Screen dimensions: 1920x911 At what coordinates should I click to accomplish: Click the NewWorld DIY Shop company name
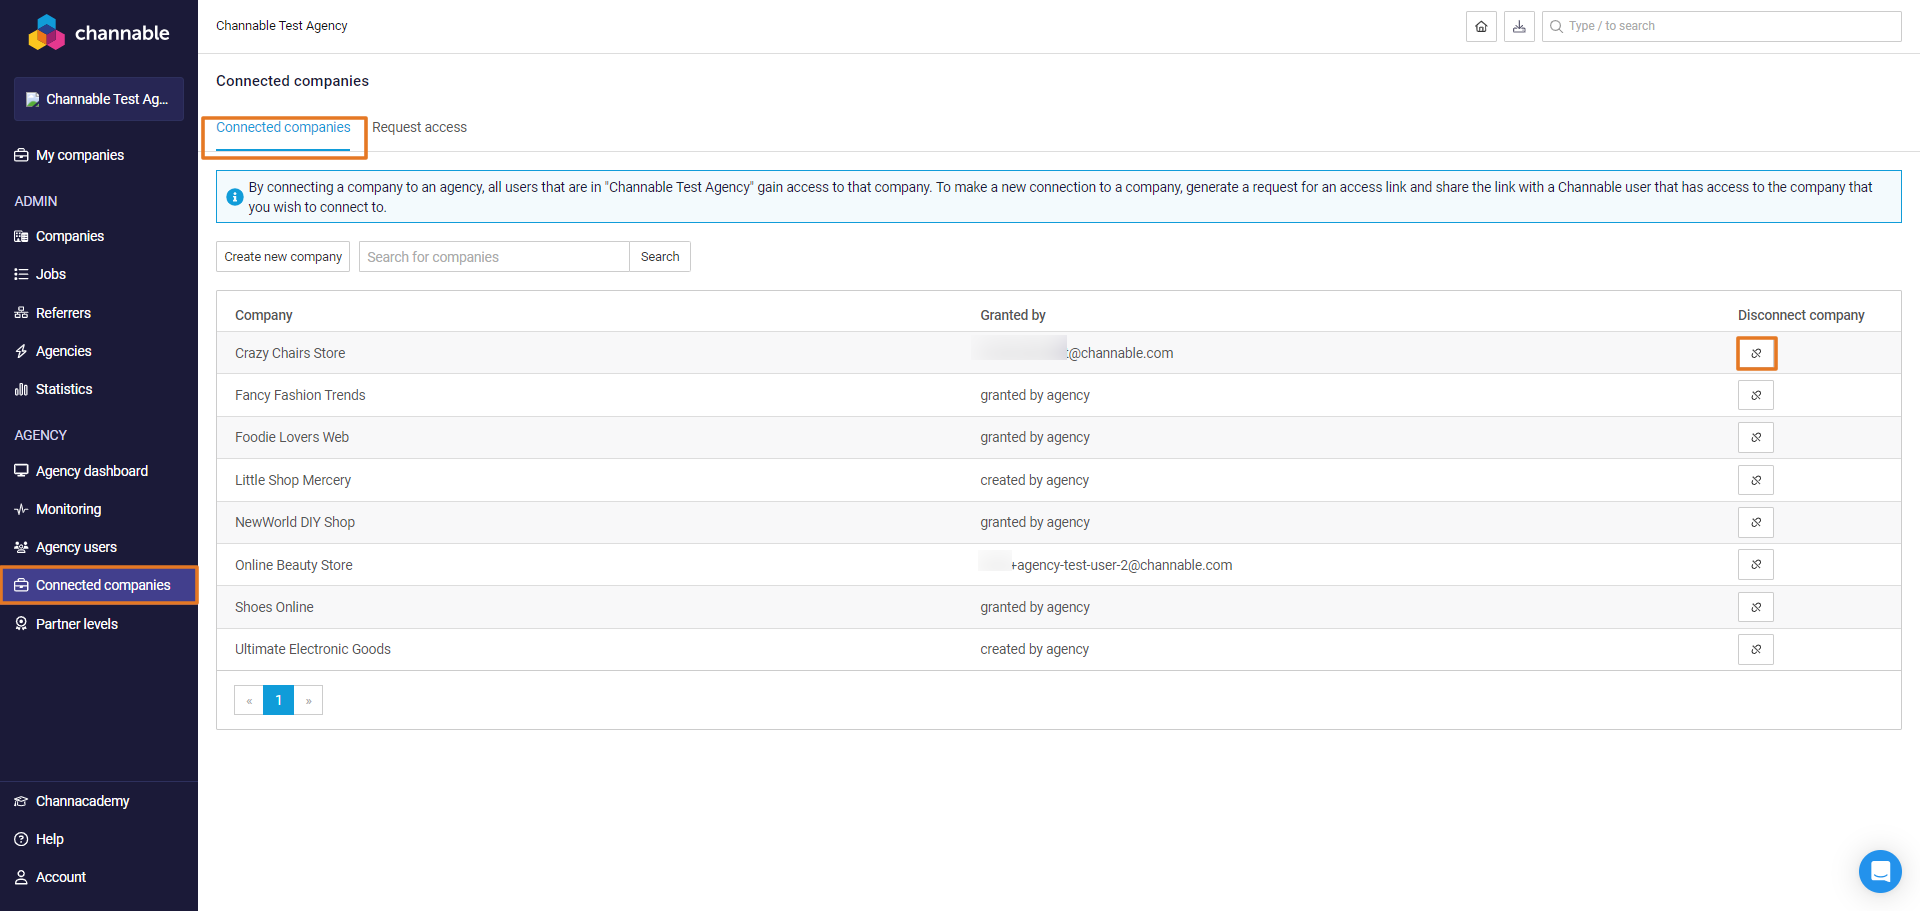[295, 522]
